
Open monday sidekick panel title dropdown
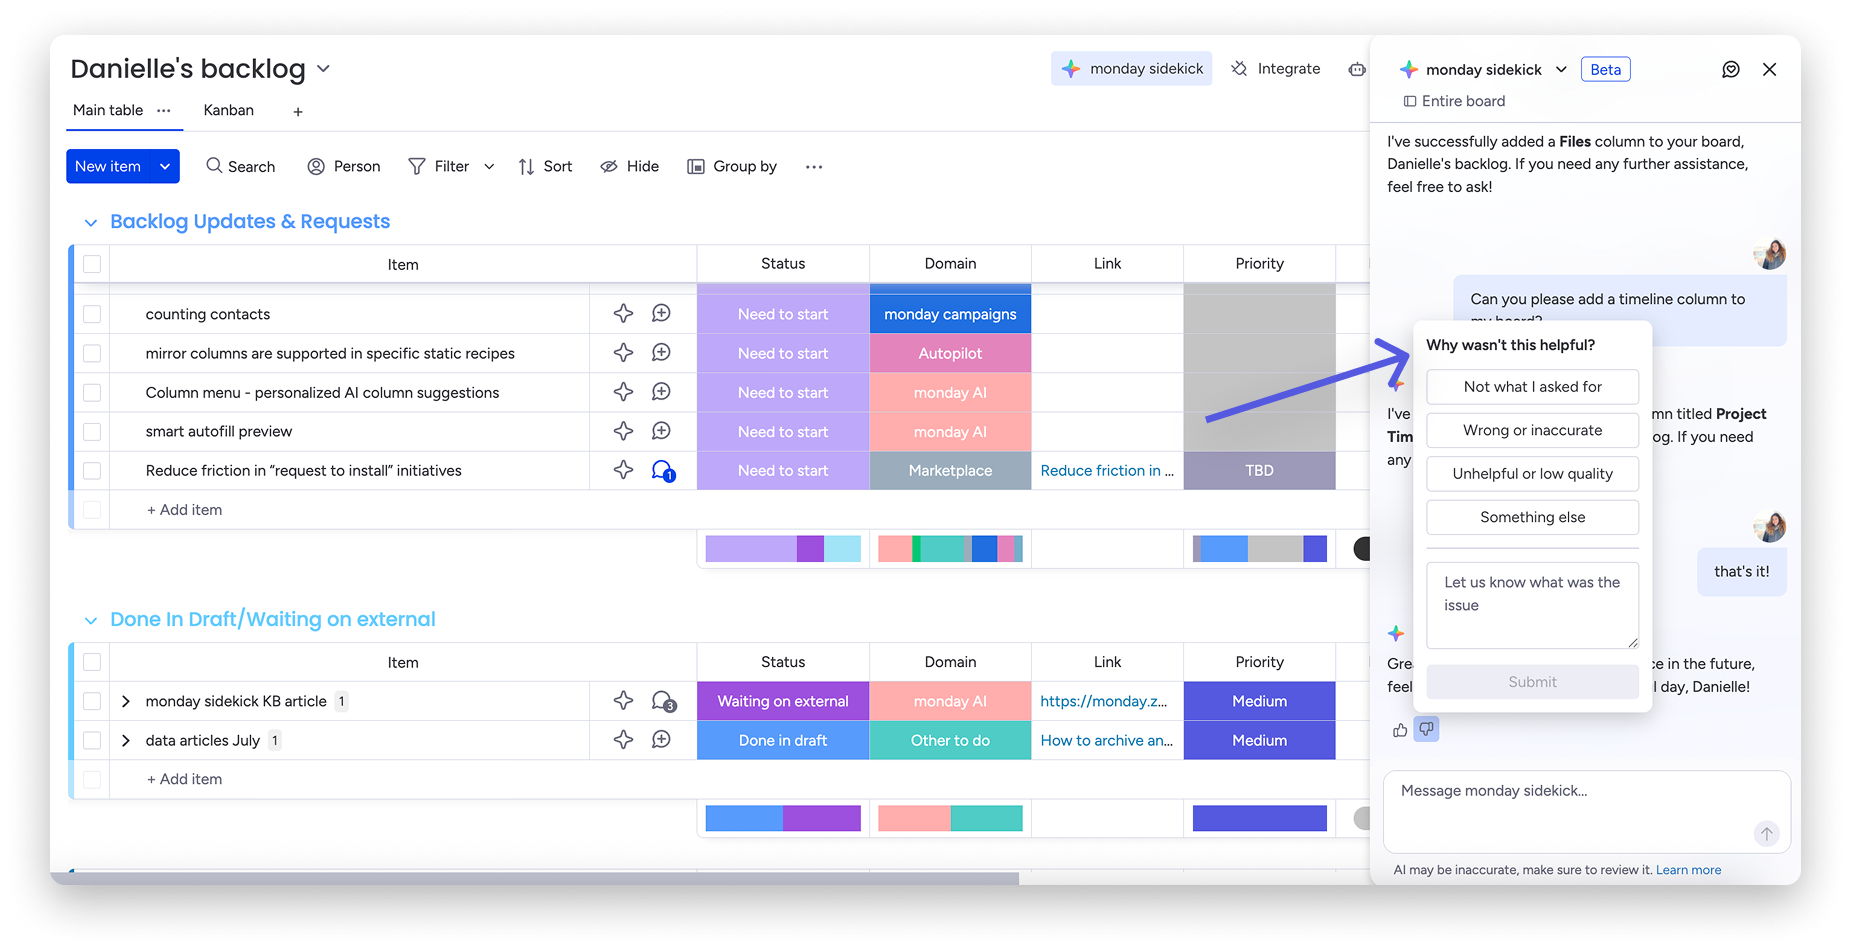tap(1561, 69)
